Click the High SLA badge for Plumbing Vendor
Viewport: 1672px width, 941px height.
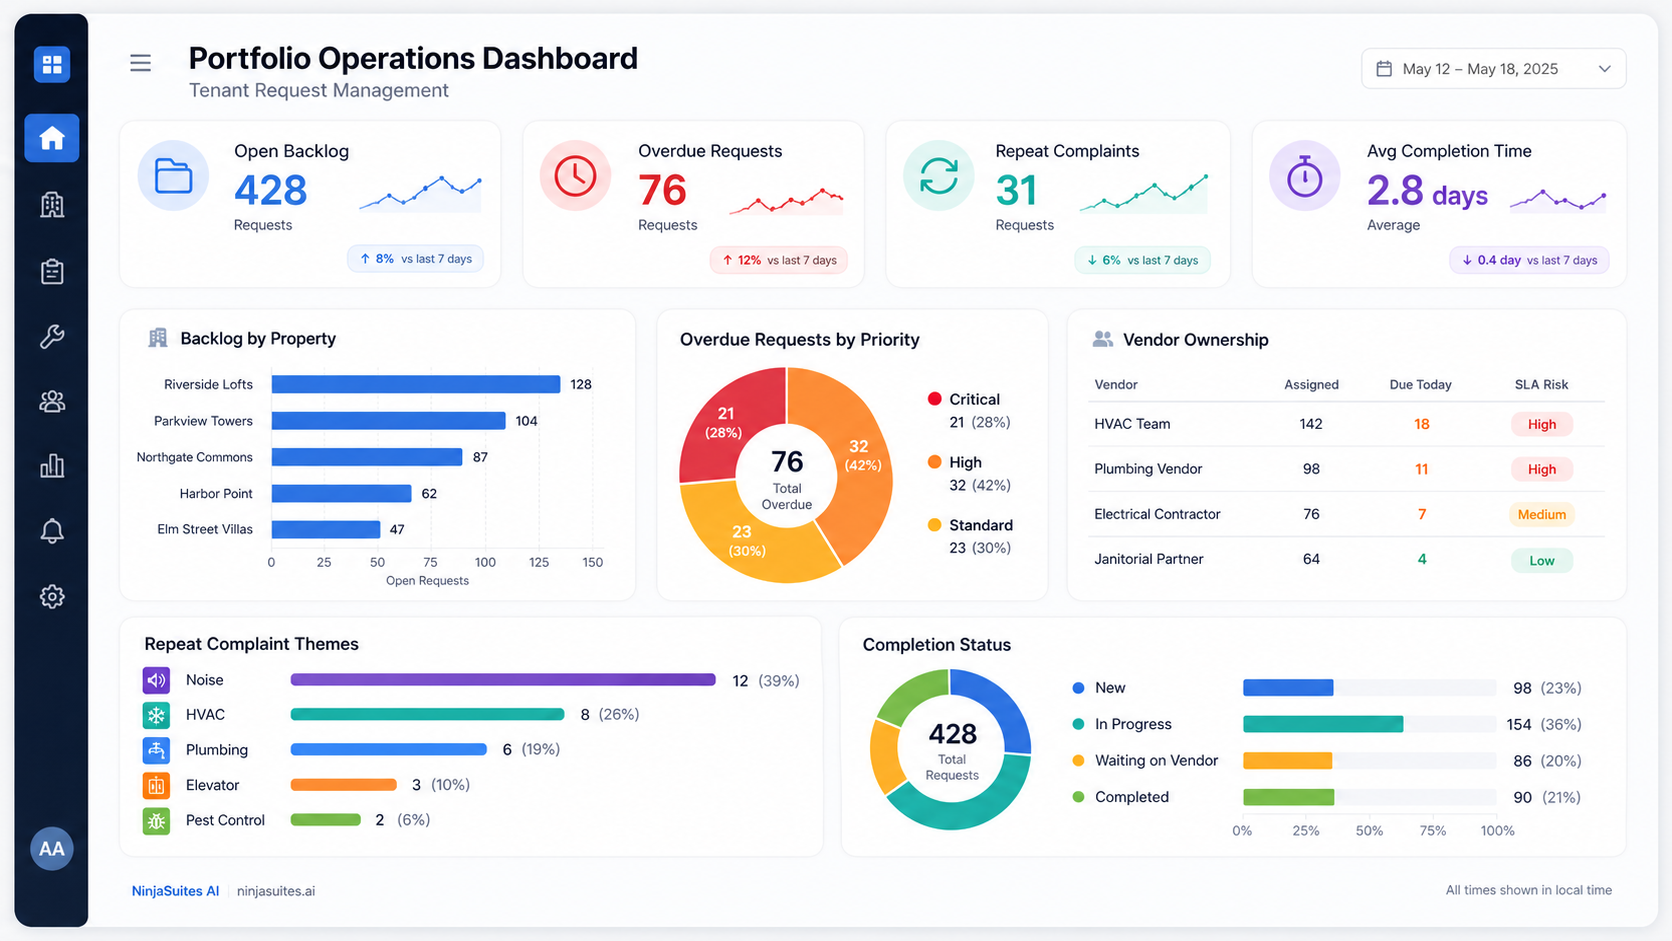pyautogui.click(x=1541, y=469)
